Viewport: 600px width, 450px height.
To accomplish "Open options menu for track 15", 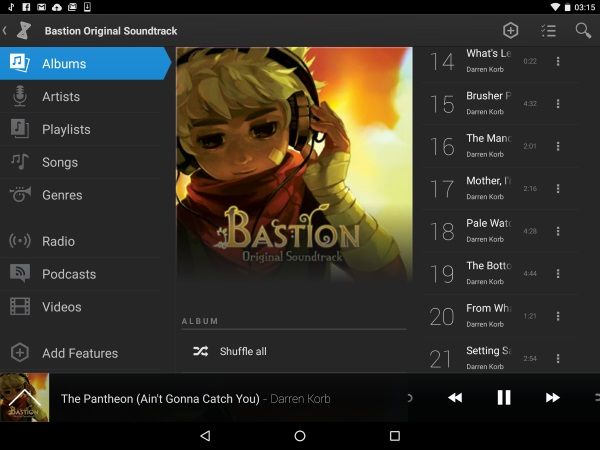I will (x=558, y=104).
